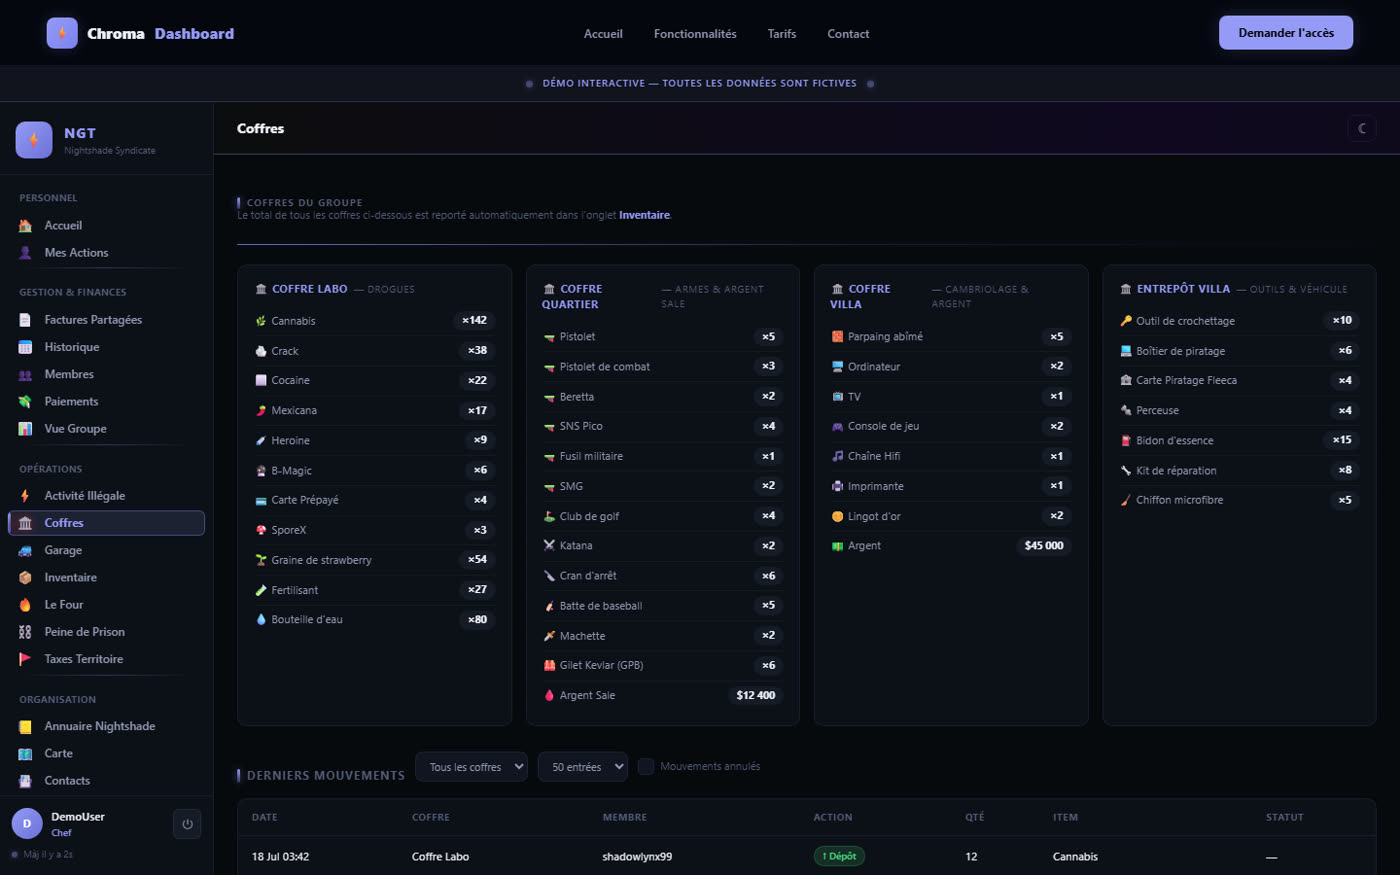The image size is (1400, 875).
Task: Click the Carte map icon
Action: (x=25, y=753)
